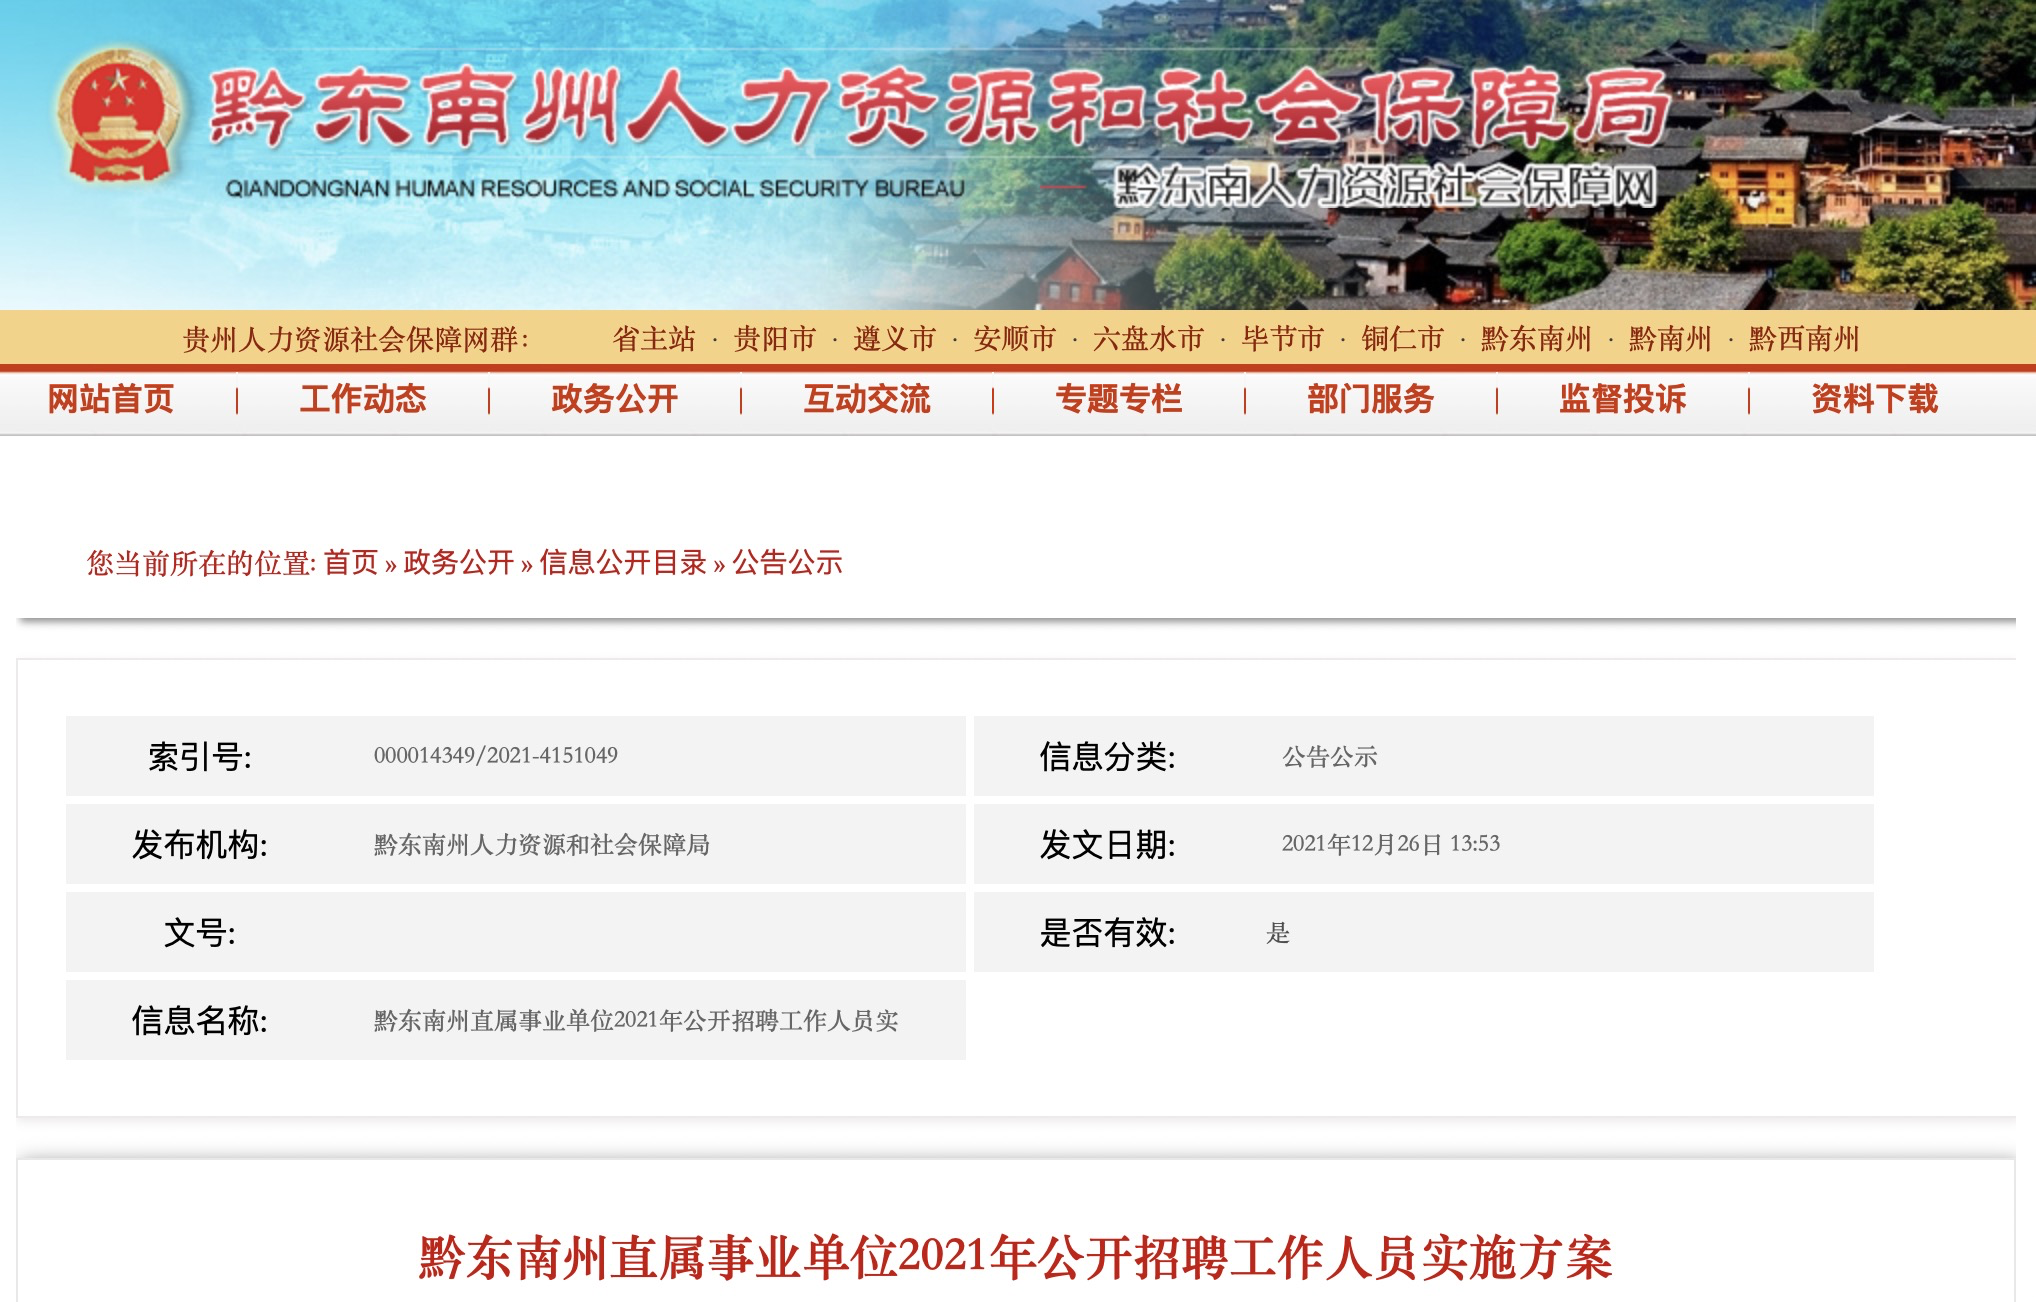Open 公告公示 breadcrumb link

[x=787, y=563]
